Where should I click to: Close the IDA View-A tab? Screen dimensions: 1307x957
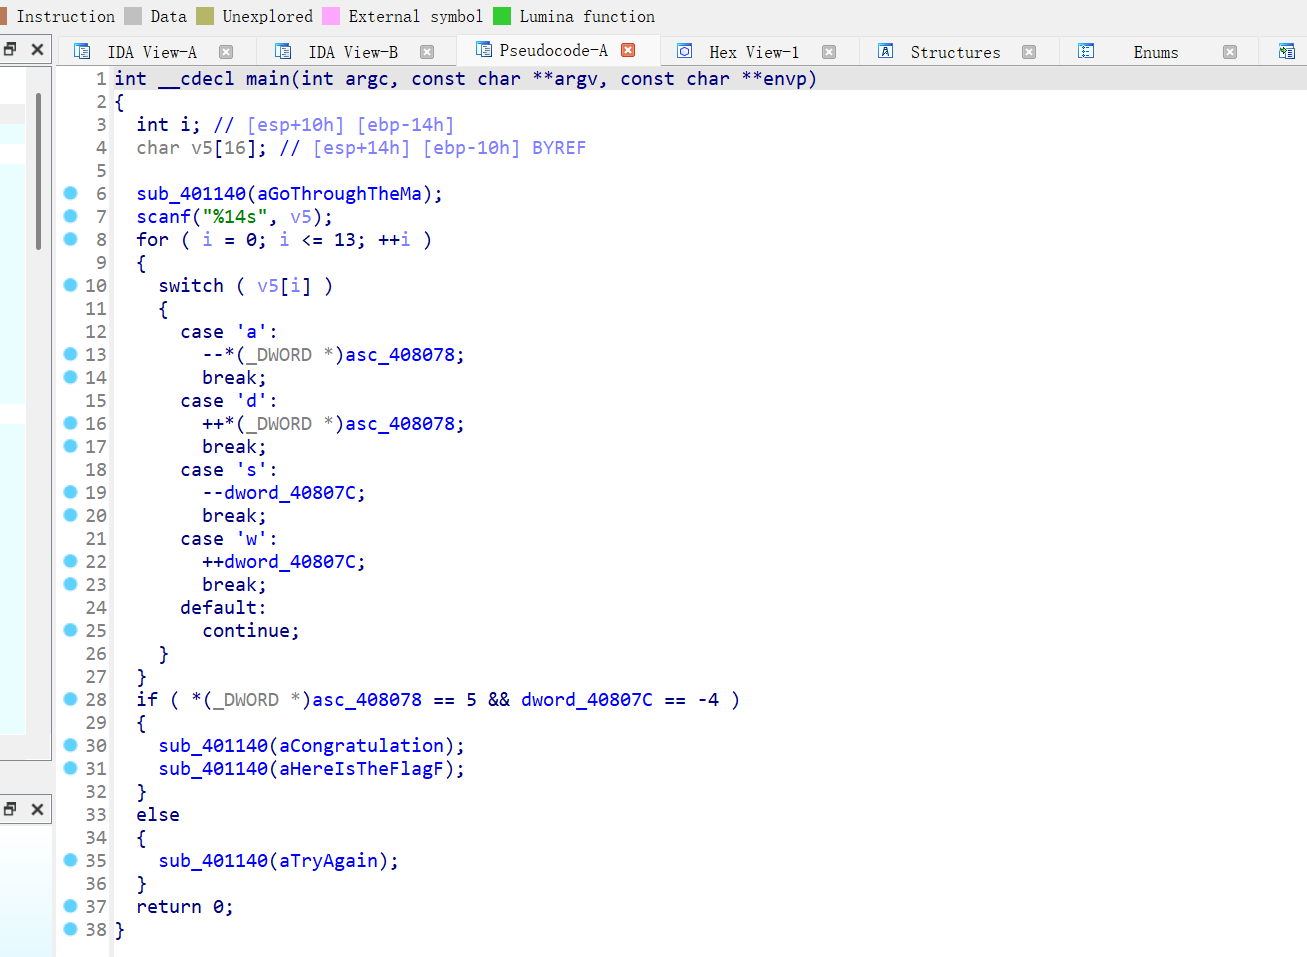pos(226,52)
